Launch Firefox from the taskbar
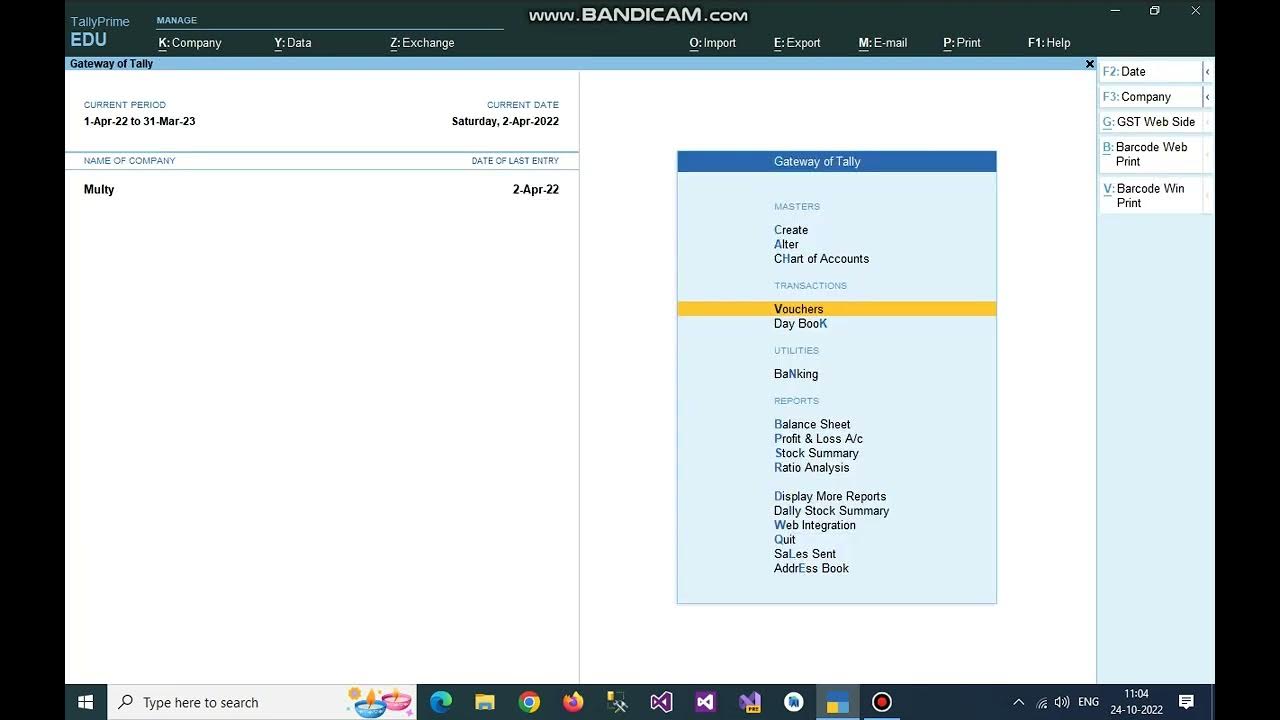This screenshot has width=1280, height=720. coord(573,702)
